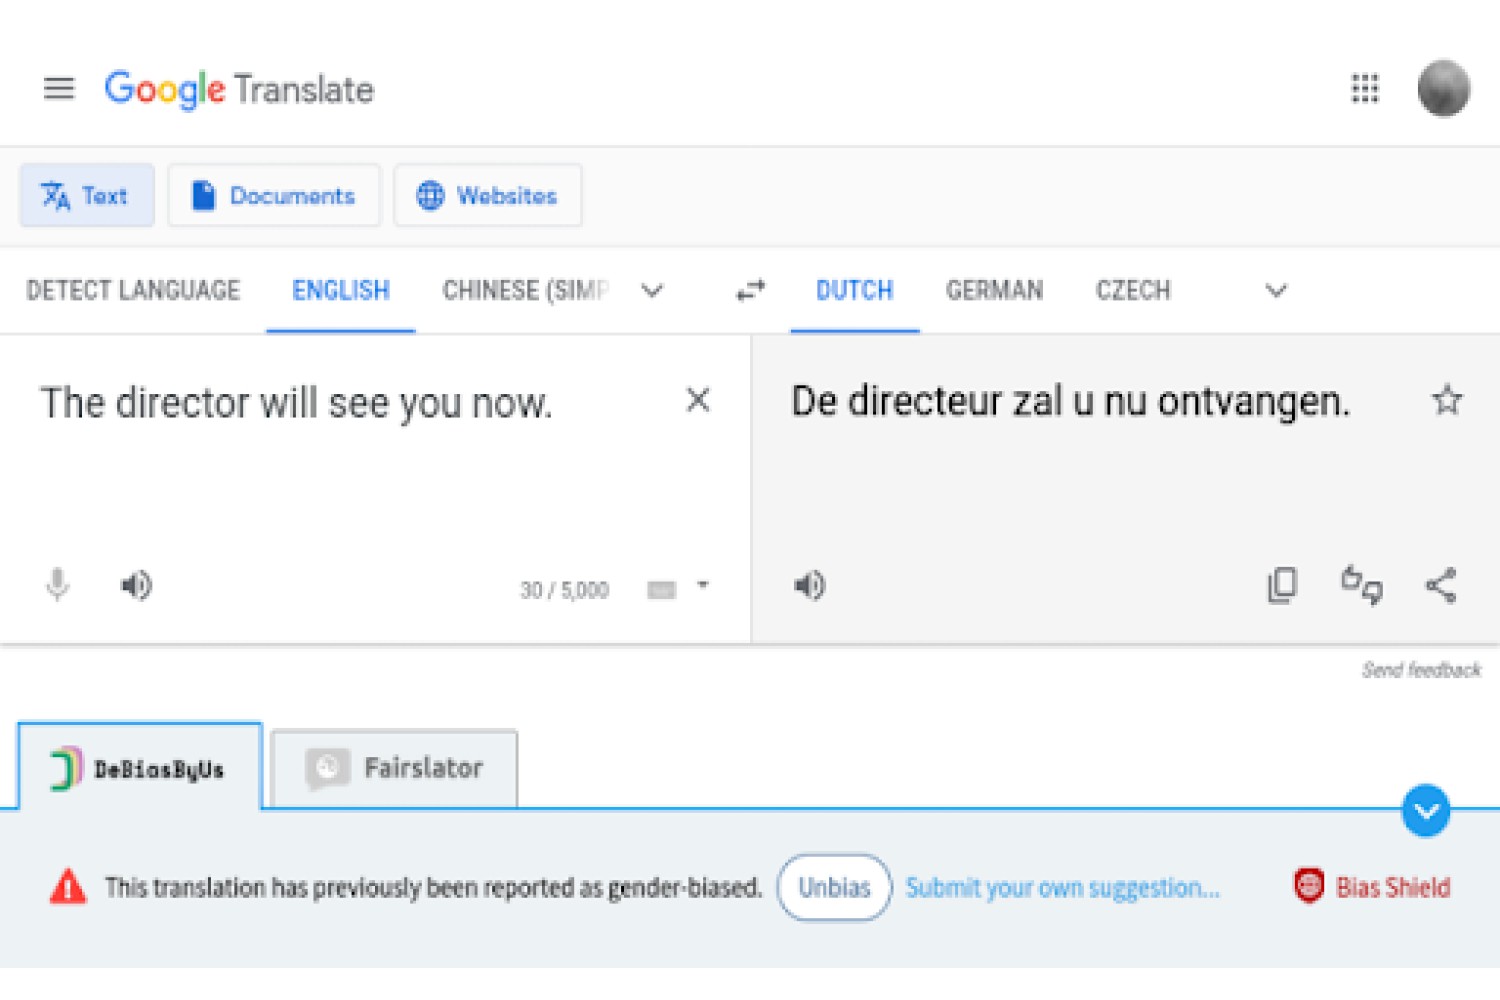Open the Google apps grid
The height and width of the screenshot is (1000, 1500).
point(1365,89)
